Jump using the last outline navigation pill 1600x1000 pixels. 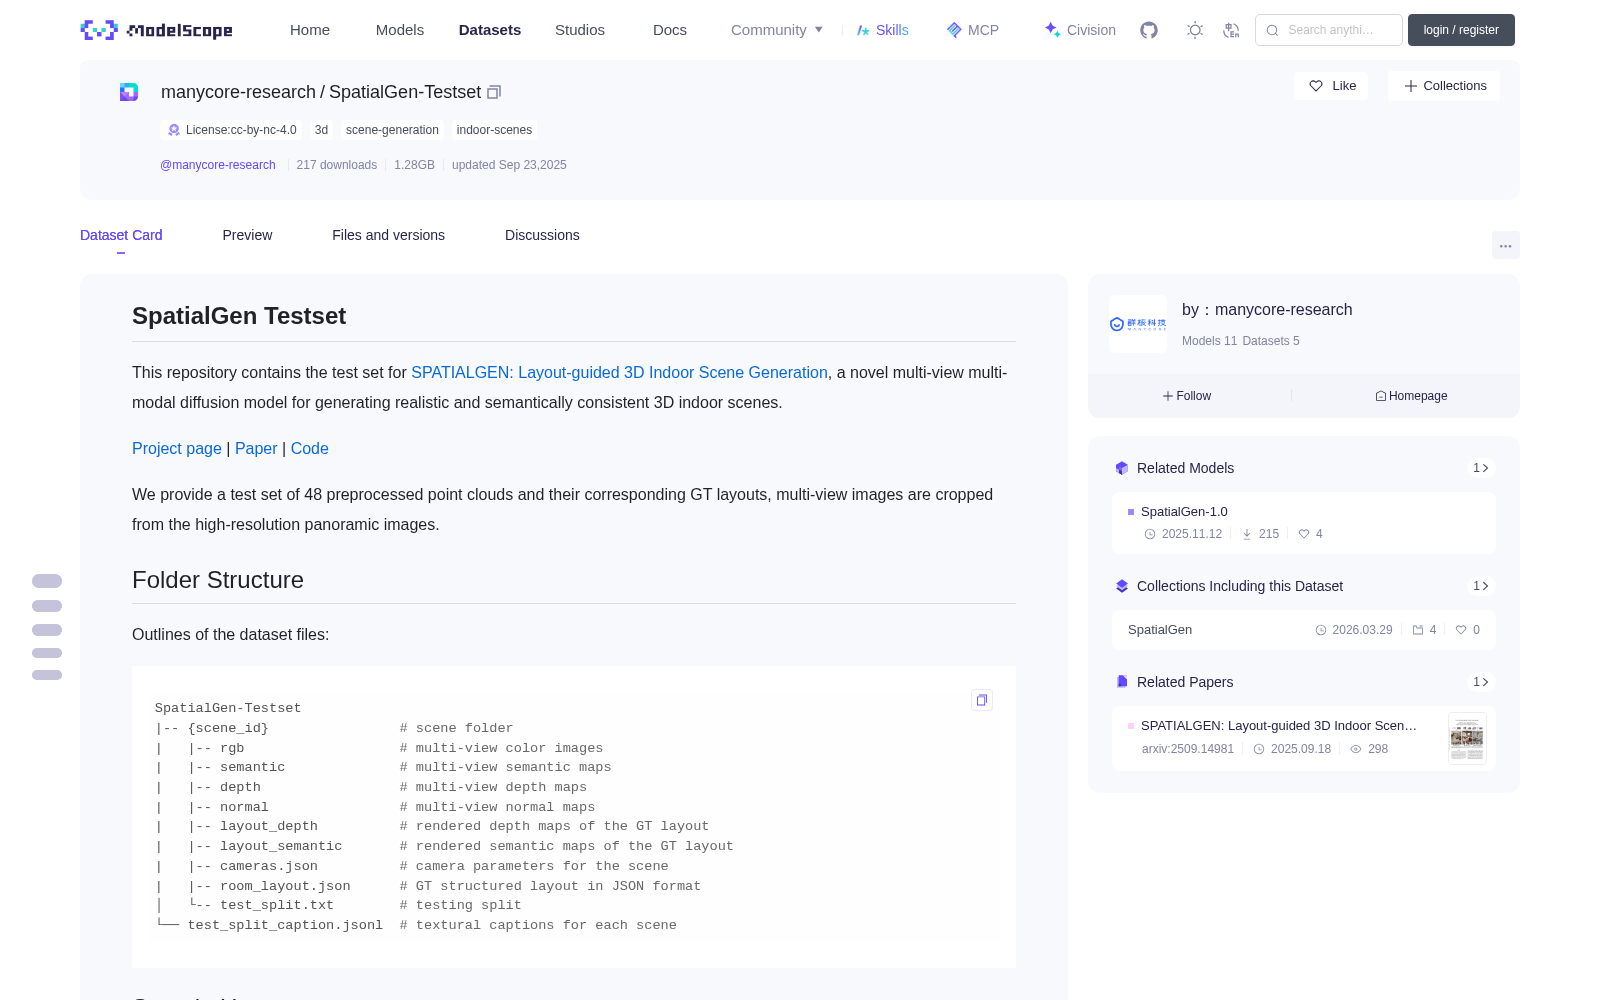click(47, 675)
